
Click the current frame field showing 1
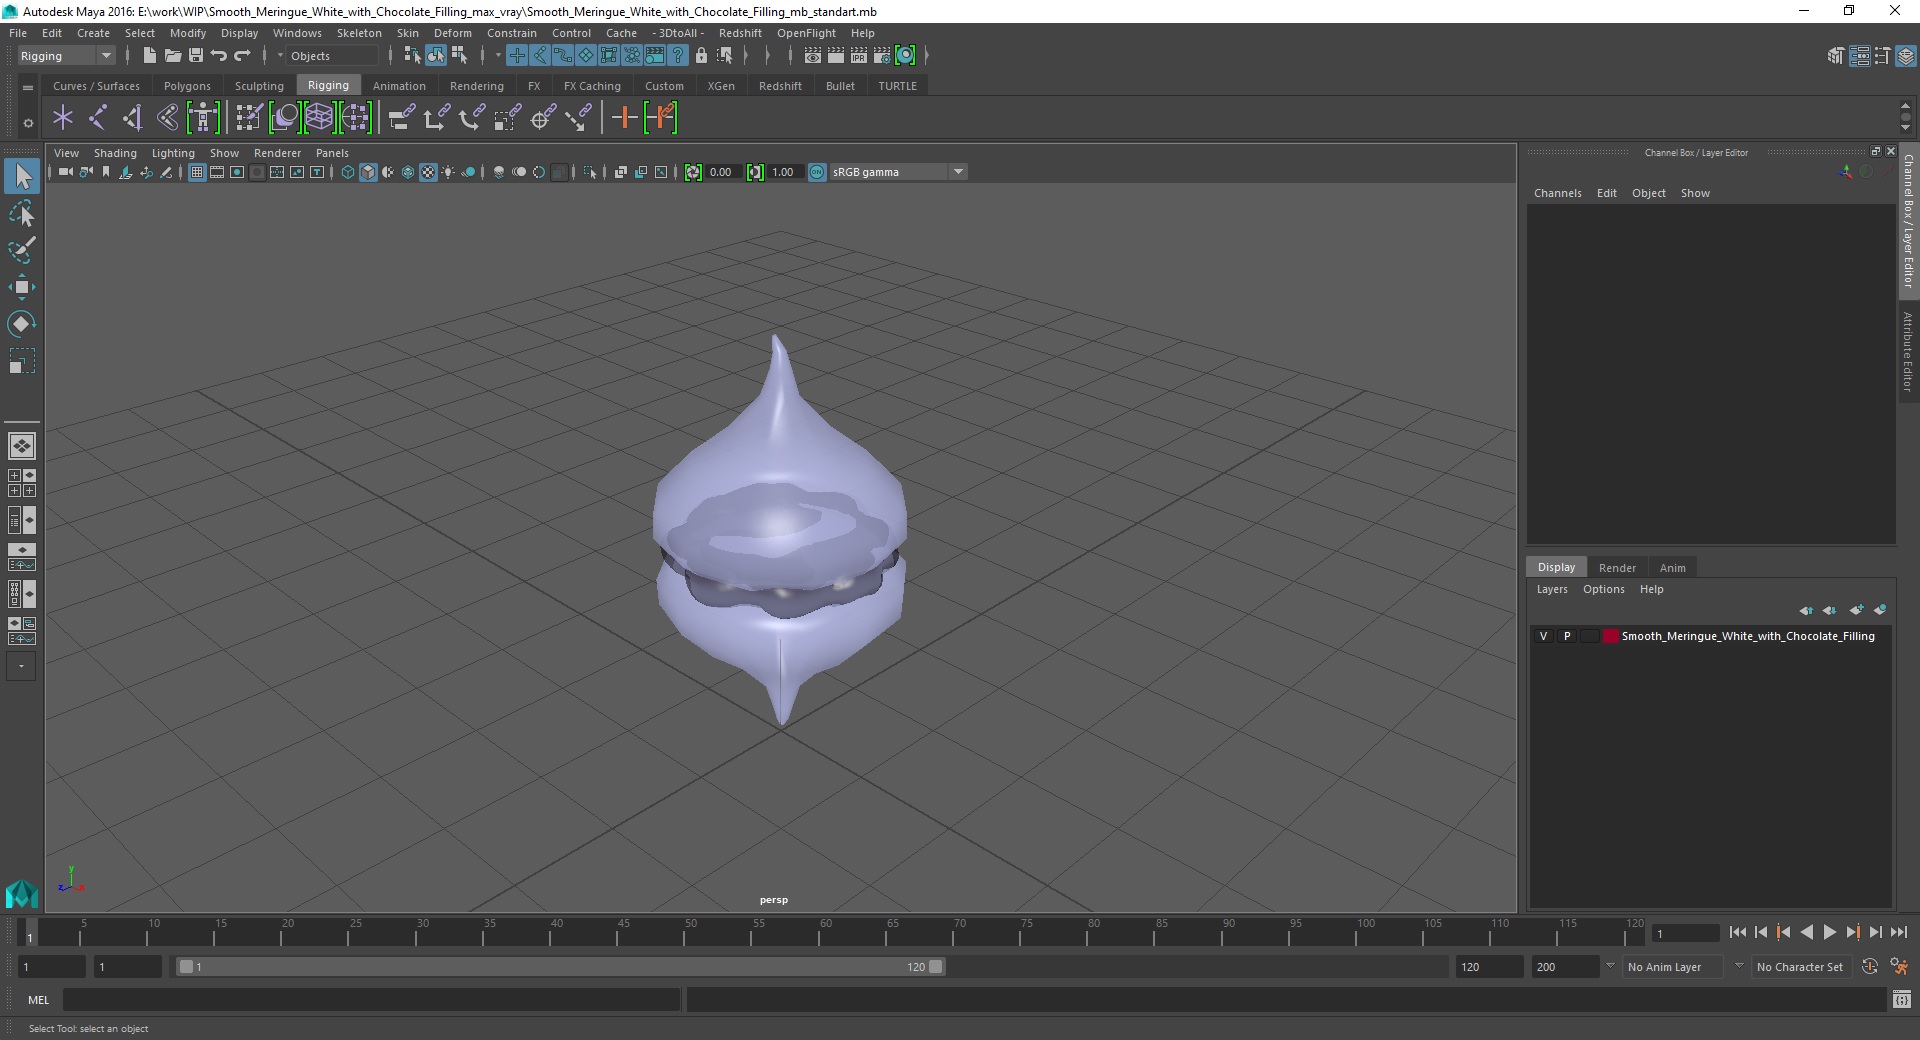pos(1685,934)
